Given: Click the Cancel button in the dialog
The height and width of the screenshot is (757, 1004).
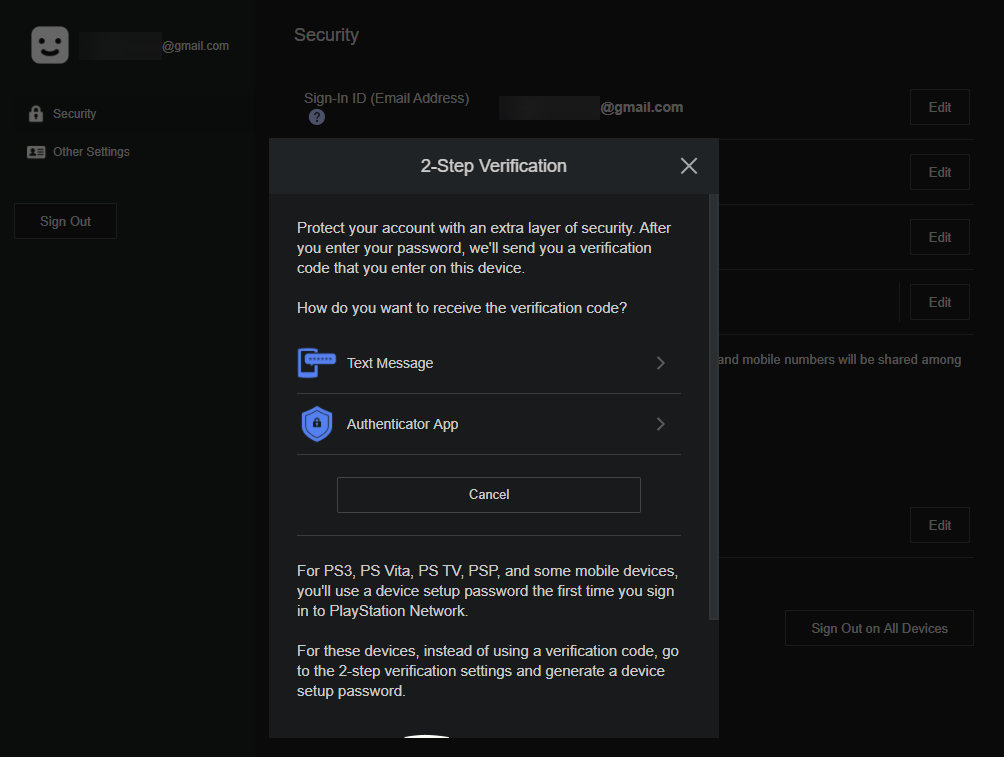Looking at the screenshot, I should tap(488, 494).
